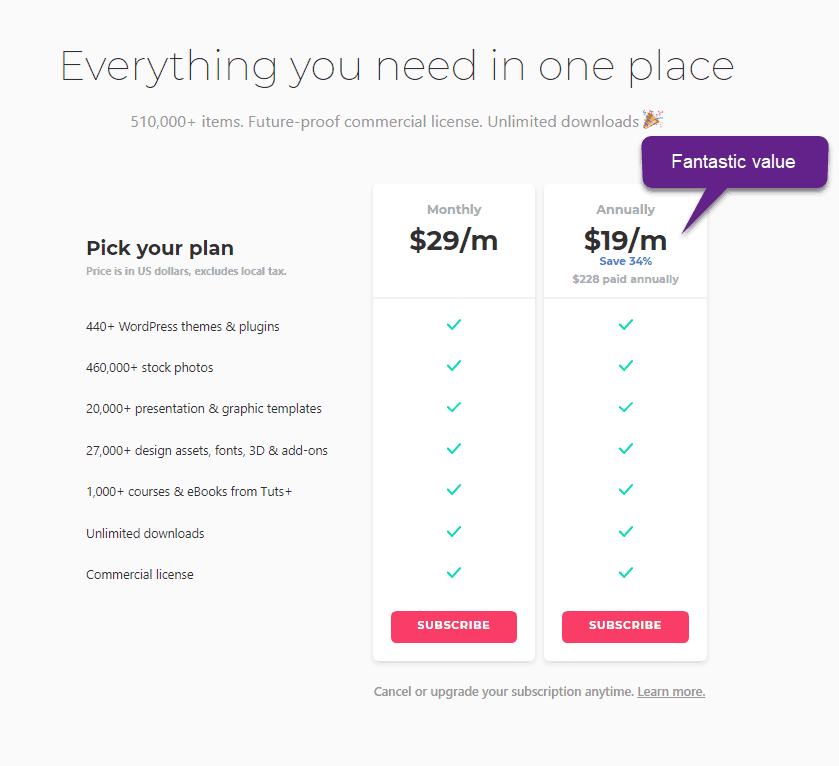Click the Save 34% label
The height and width of the screenshot is (766, 839).
pos(626,261)
